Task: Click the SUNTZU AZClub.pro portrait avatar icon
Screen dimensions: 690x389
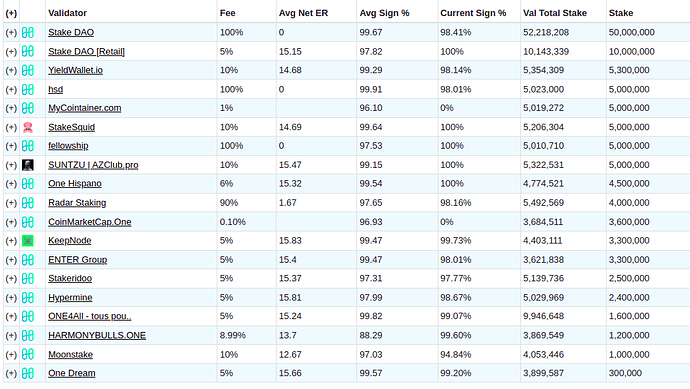Action: (x=28, y=165)
